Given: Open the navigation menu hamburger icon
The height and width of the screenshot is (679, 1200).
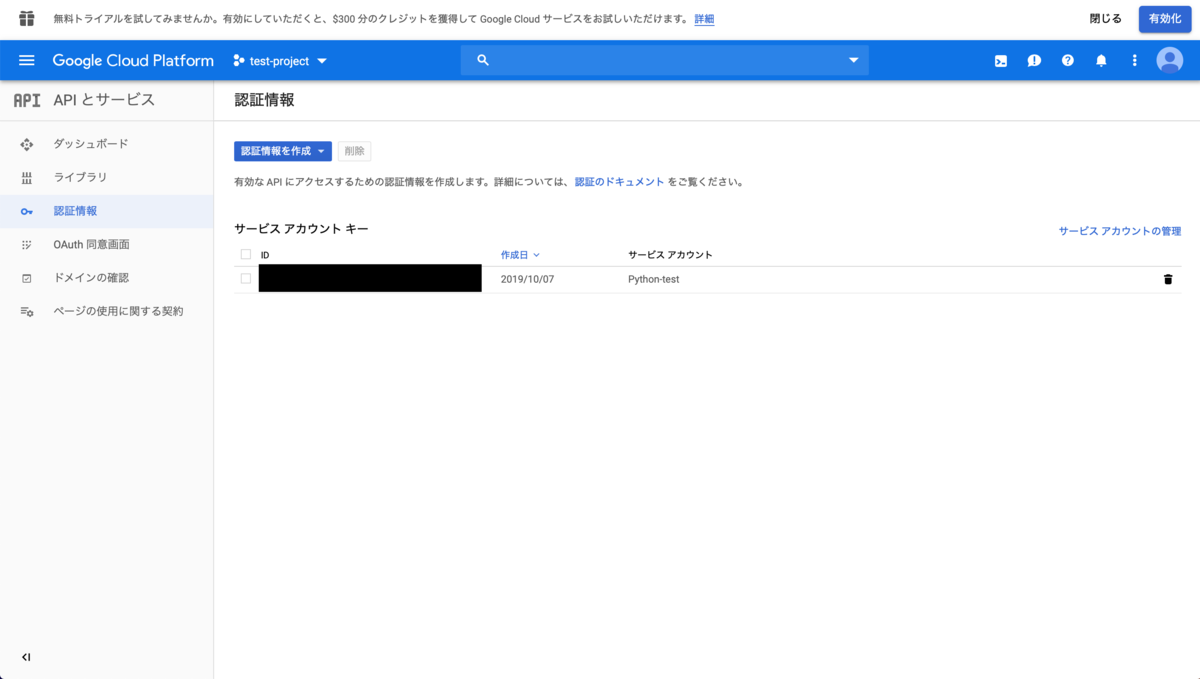Looking at the screenshot, I should click(x=26, y=60).
